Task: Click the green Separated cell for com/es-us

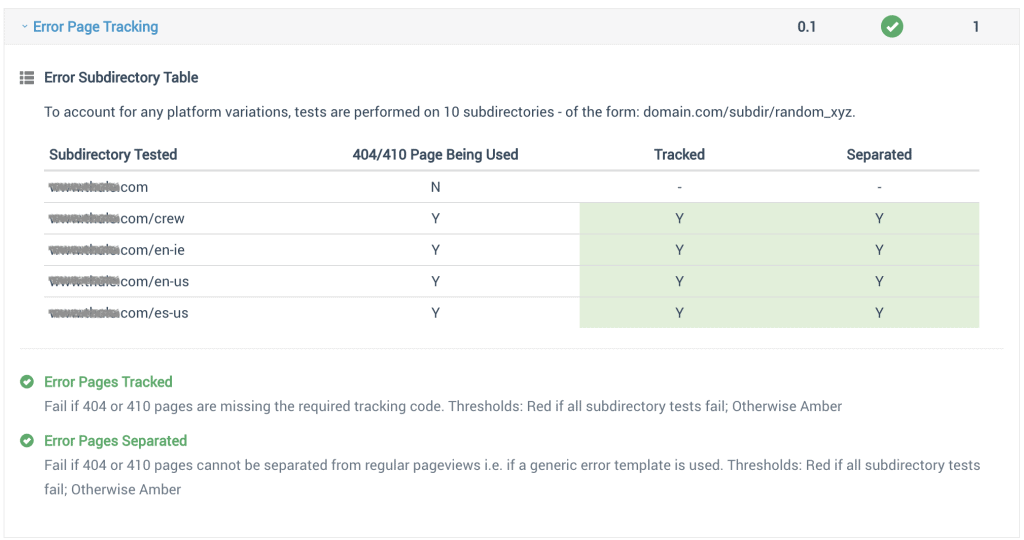Action: coord(879,313)
